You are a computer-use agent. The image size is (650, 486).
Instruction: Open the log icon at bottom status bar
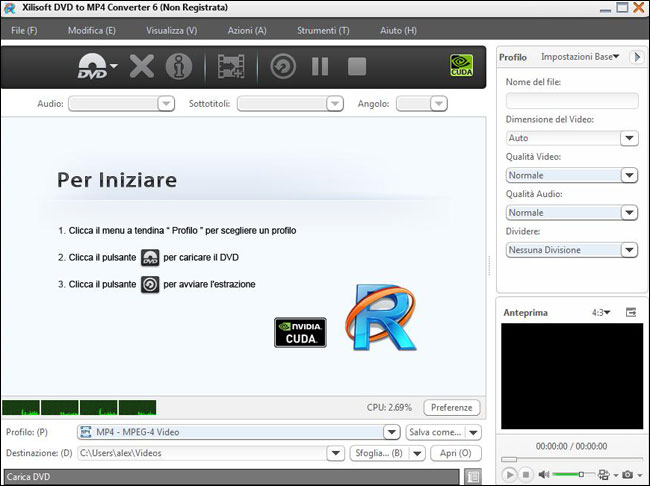(x=473, y=477)
